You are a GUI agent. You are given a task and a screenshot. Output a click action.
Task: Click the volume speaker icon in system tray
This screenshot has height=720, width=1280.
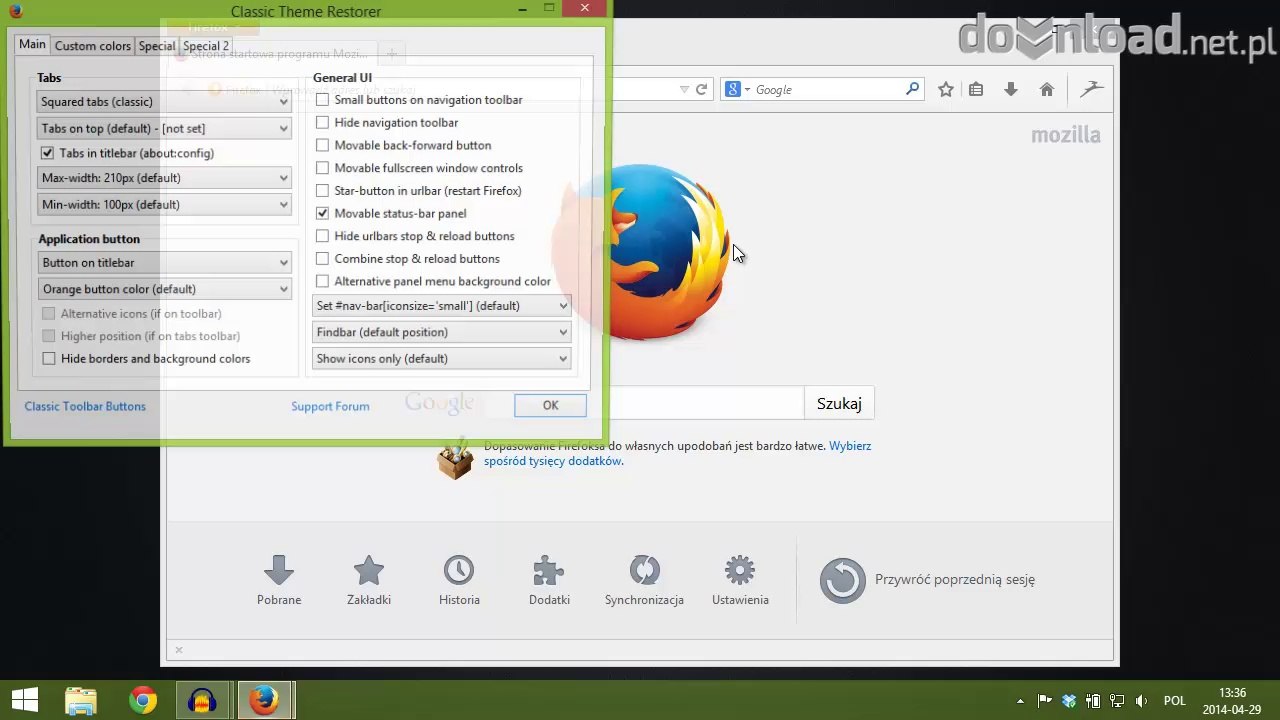[x=1142, y=701]
